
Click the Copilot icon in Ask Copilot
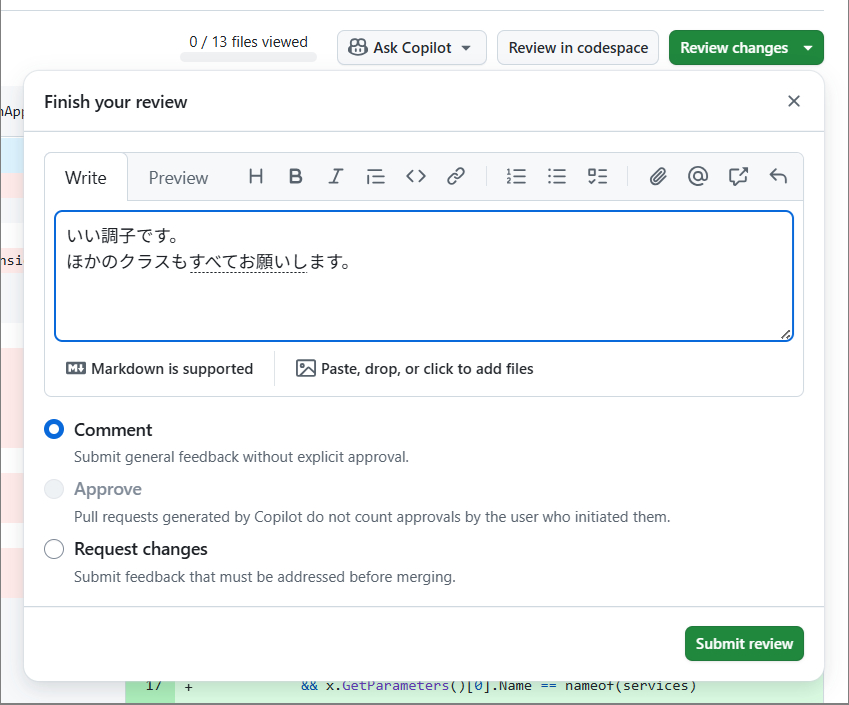point(358,48)
